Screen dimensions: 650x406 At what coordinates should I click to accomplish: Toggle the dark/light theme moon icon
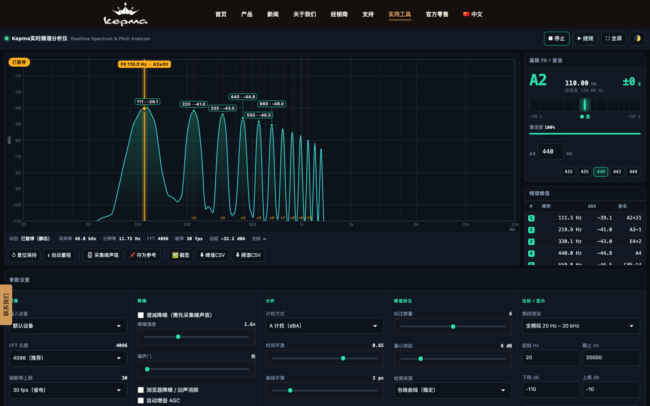pos(638,39)
